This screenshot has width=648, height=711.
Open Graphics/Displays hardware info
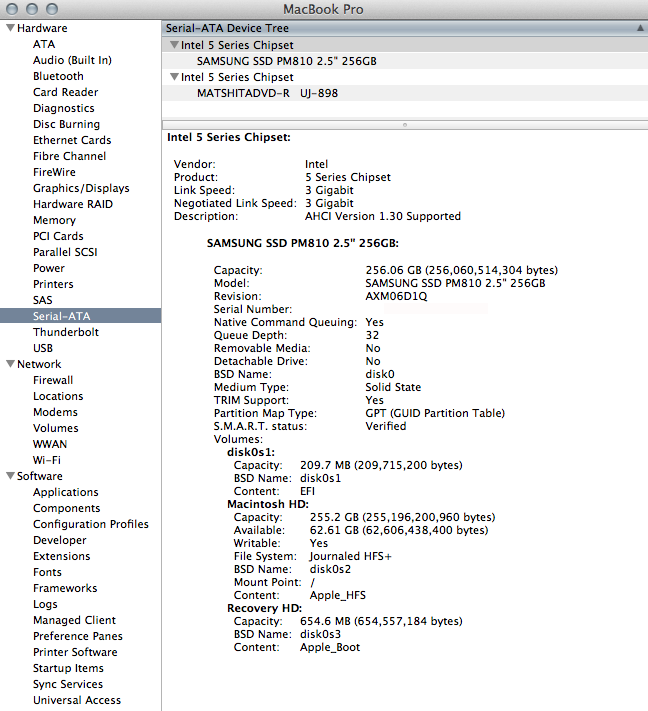point(81,188)
